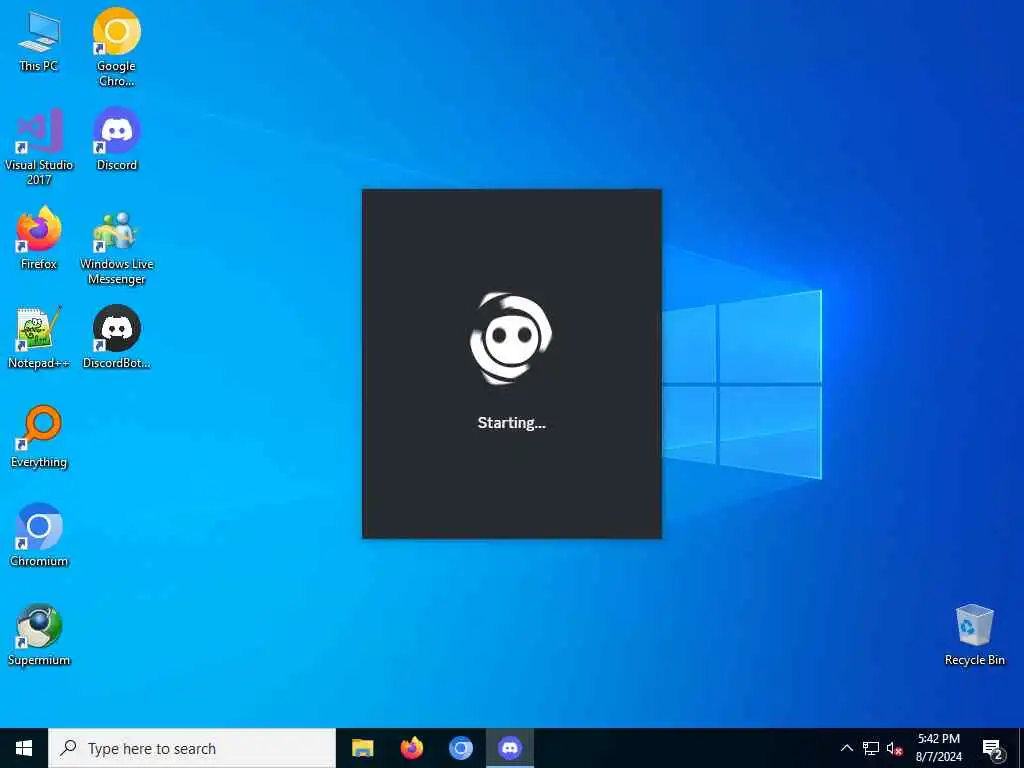The height and width of the screenshot is (768, 1024).
Task: Select the Google Chrome desktop shortcut
Action: click(x=116, y=47)
